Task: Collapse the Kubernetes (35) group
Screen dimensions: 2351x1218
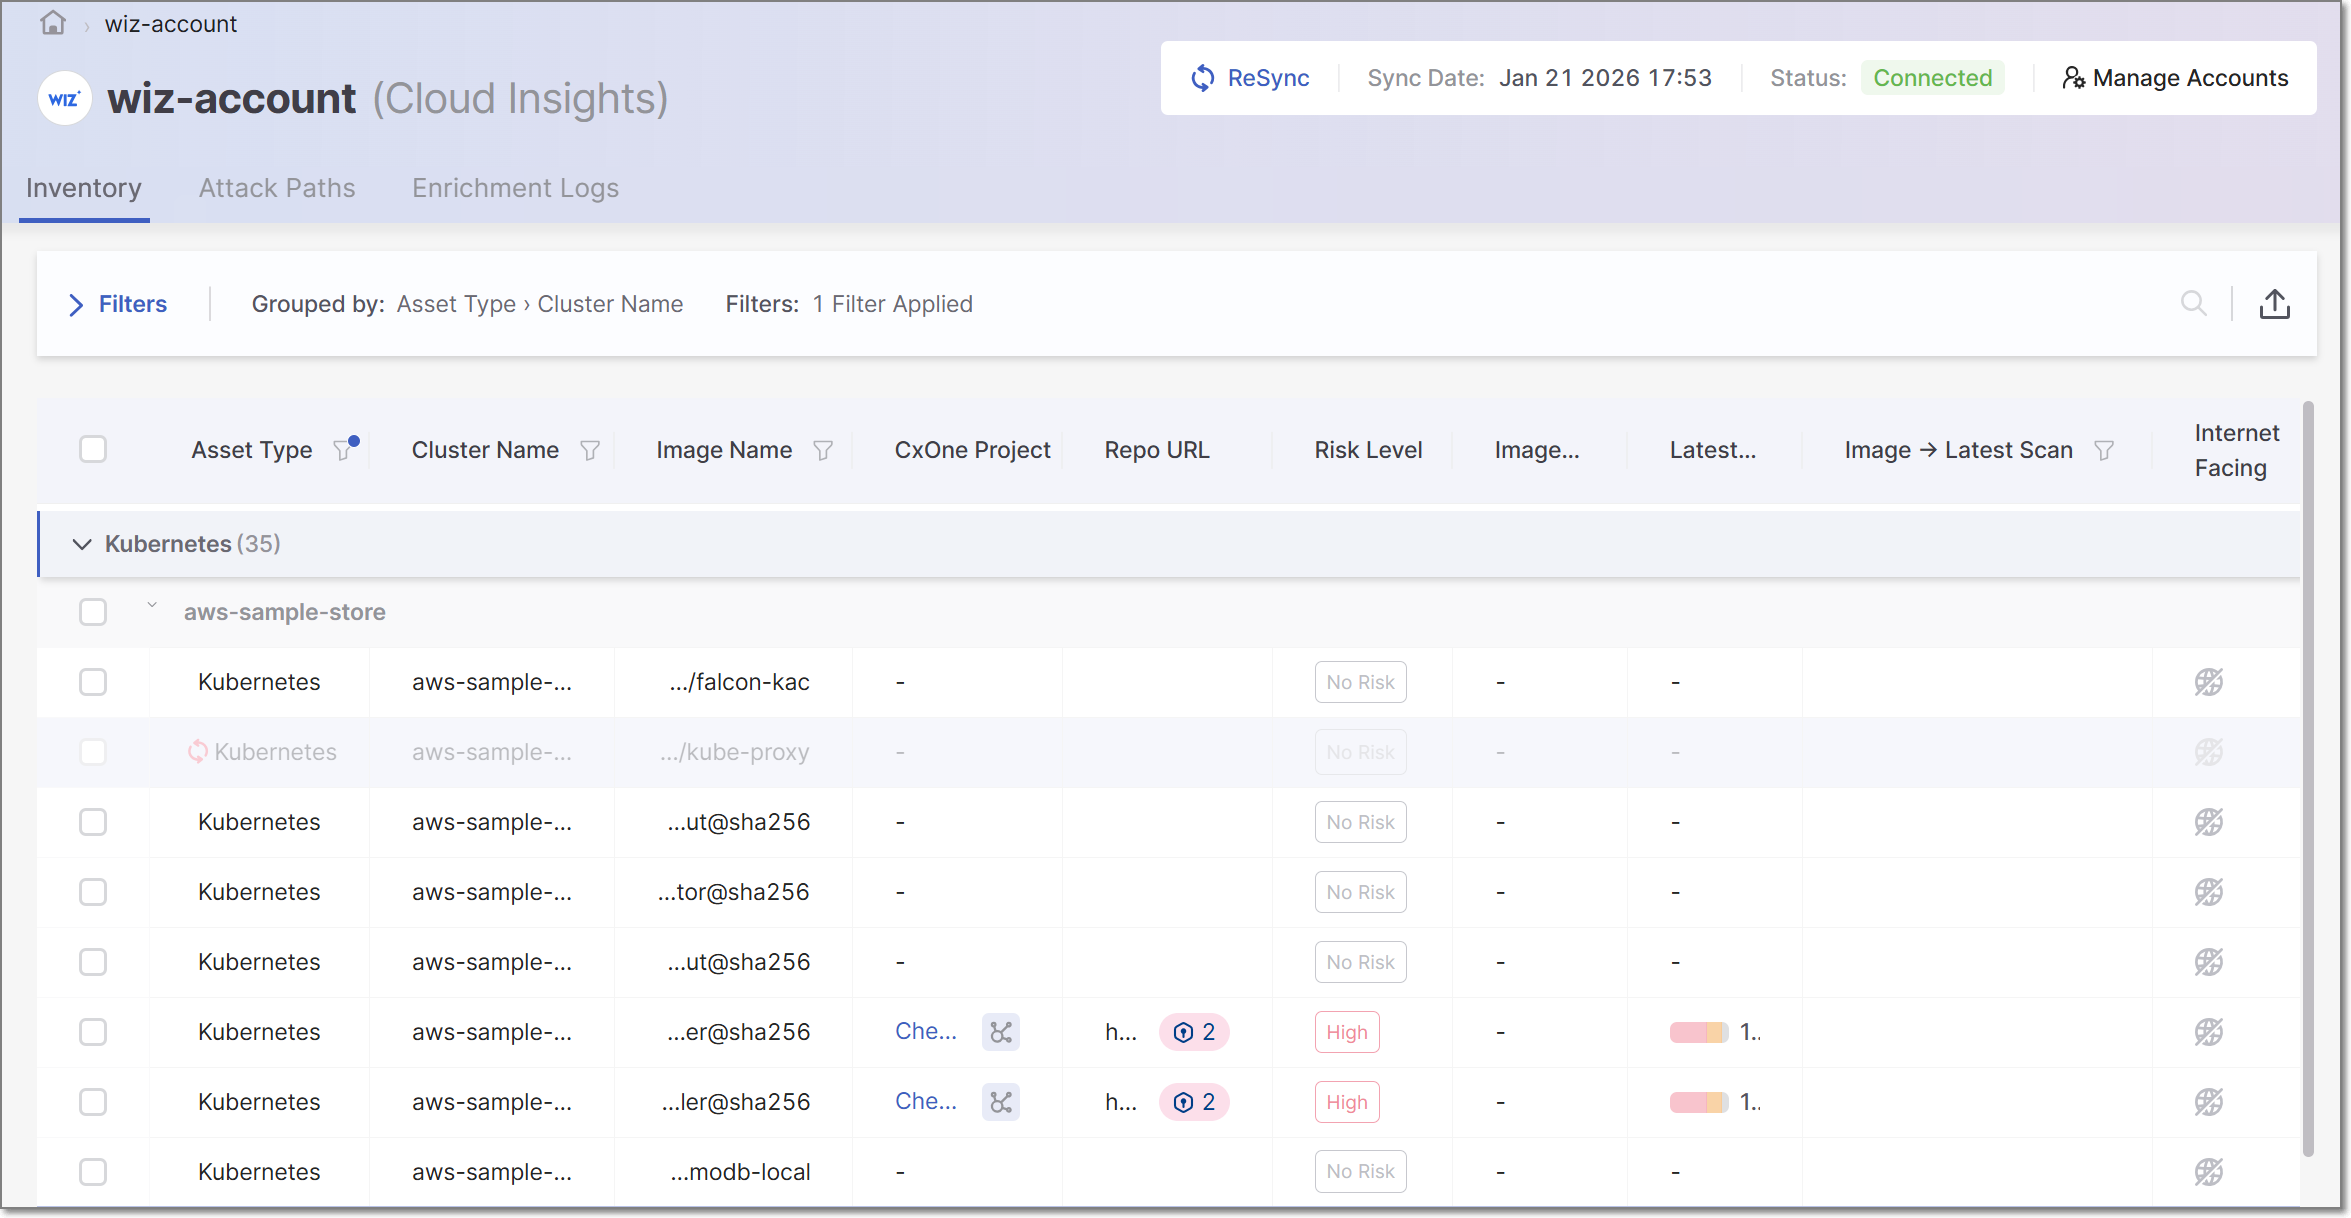Action: (82, 544)
